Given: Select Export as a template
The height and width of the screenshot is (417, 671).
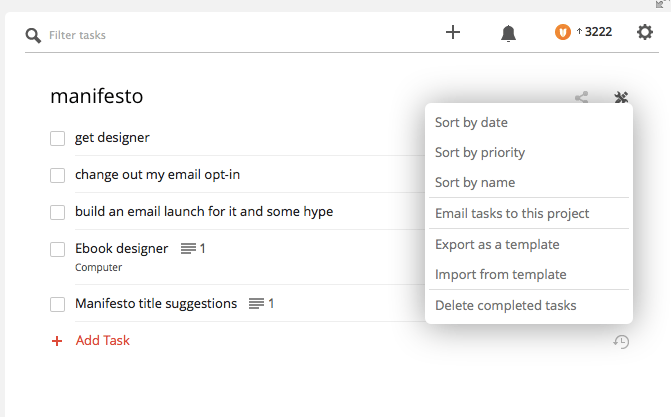Looking at the screenshot, I should pos(497,244).
